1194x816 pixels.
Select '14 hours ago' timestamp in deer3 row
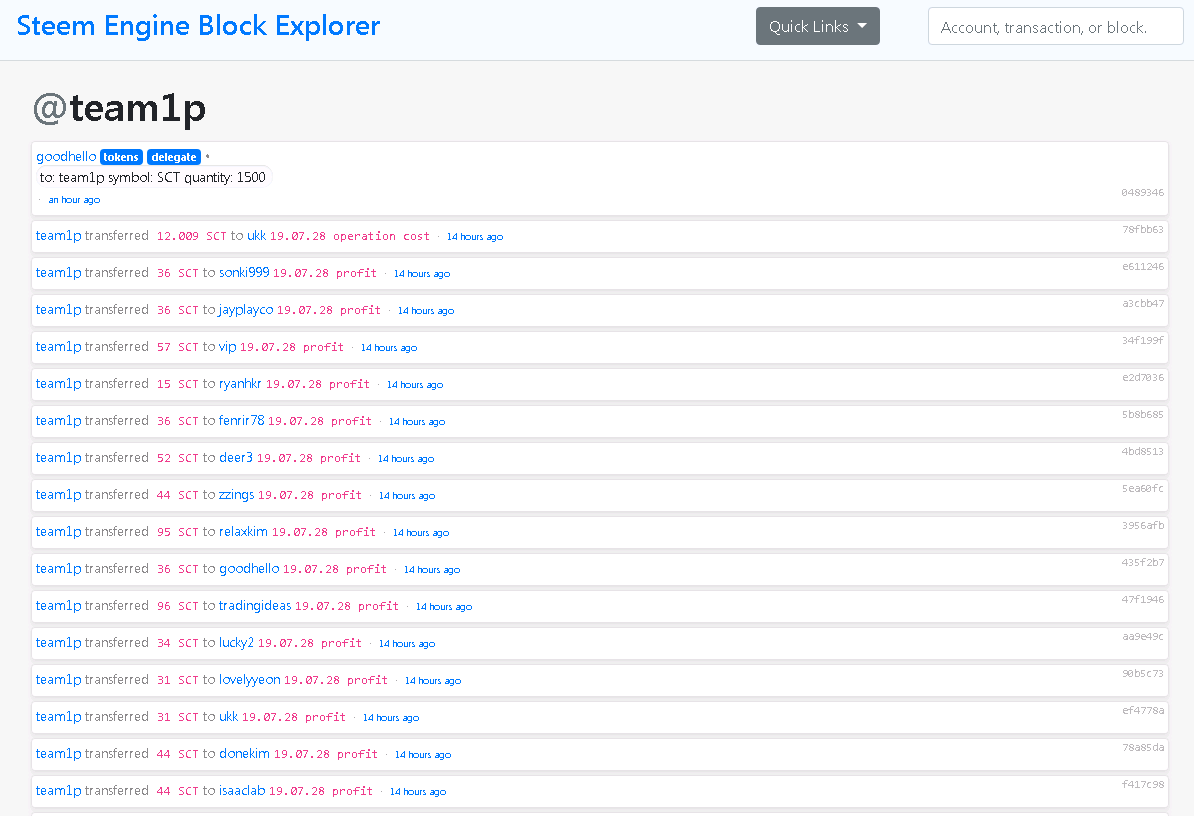406,459
